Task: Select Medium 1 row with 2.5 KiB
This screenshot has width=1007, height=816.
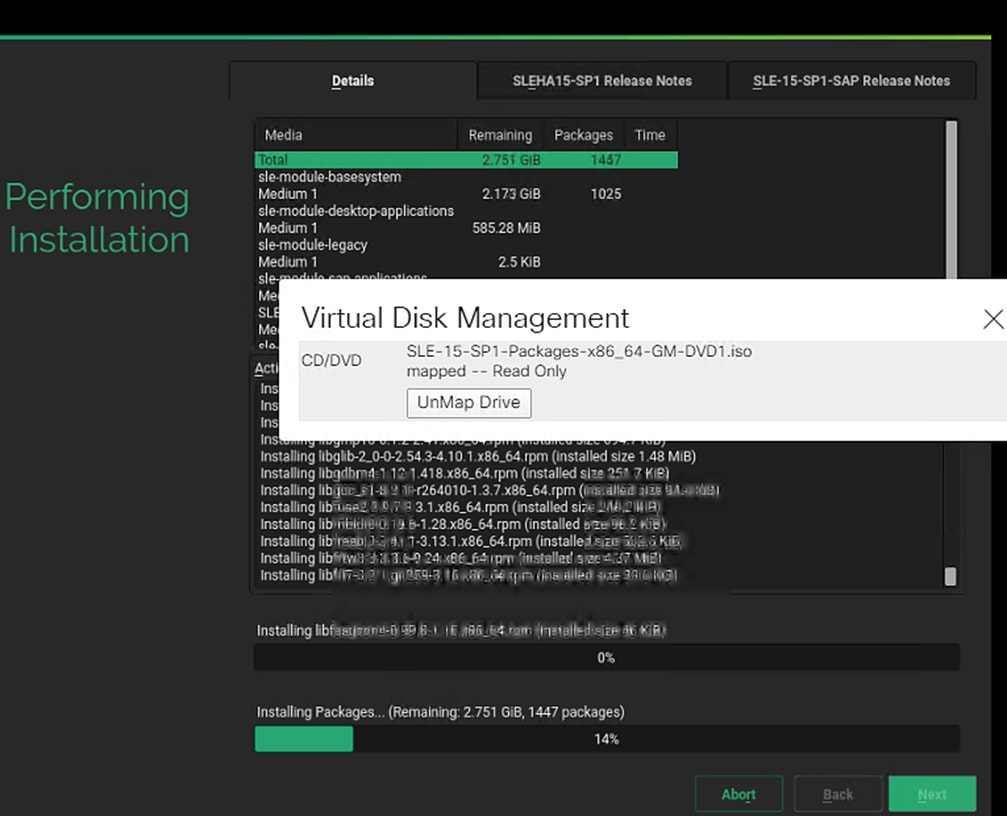Action: (466, 262)
